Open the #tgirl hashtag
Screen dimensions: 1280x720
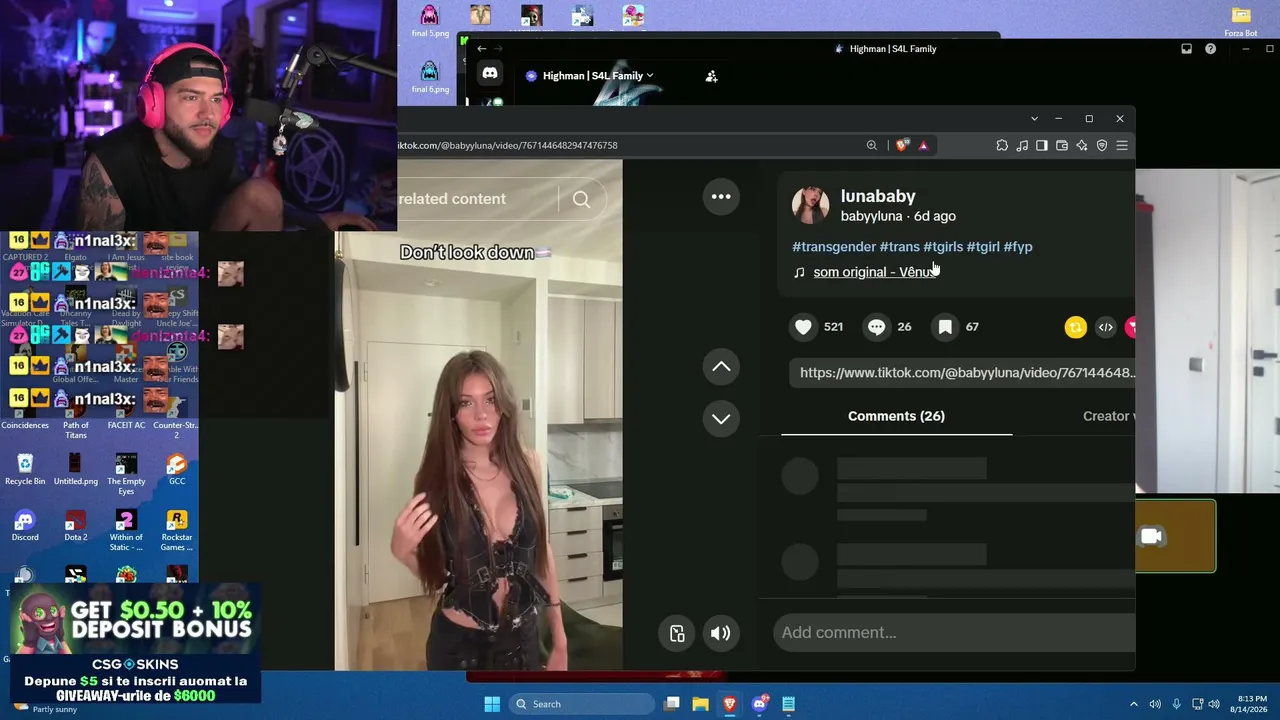[983, 247]
